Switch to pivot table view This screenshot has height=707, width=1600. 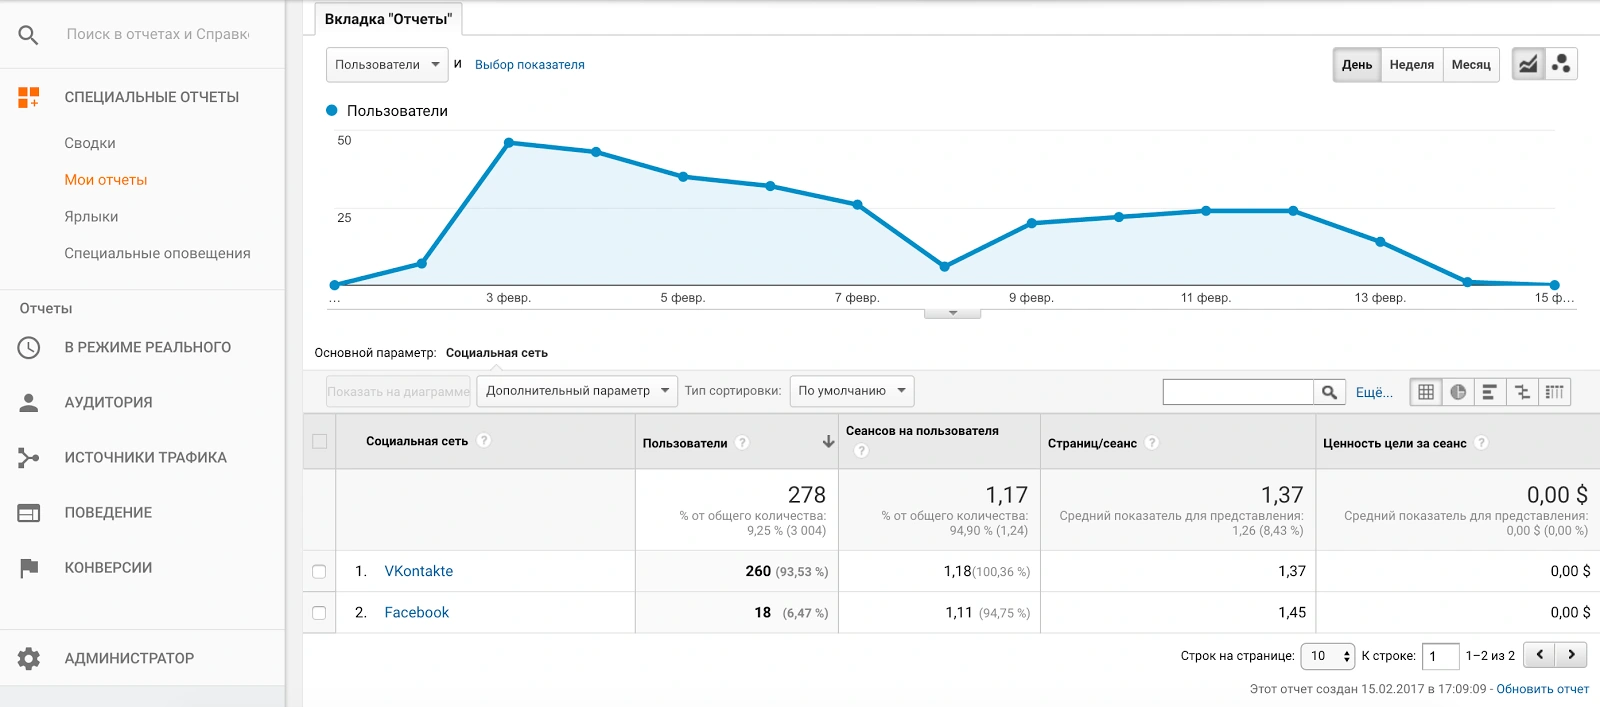1554,392
